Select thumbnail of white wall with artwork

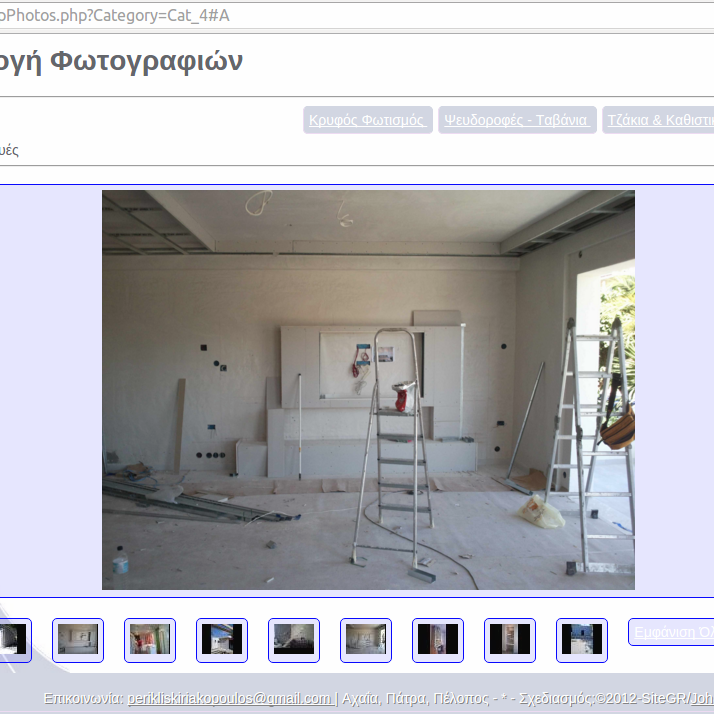coord(78,640)
